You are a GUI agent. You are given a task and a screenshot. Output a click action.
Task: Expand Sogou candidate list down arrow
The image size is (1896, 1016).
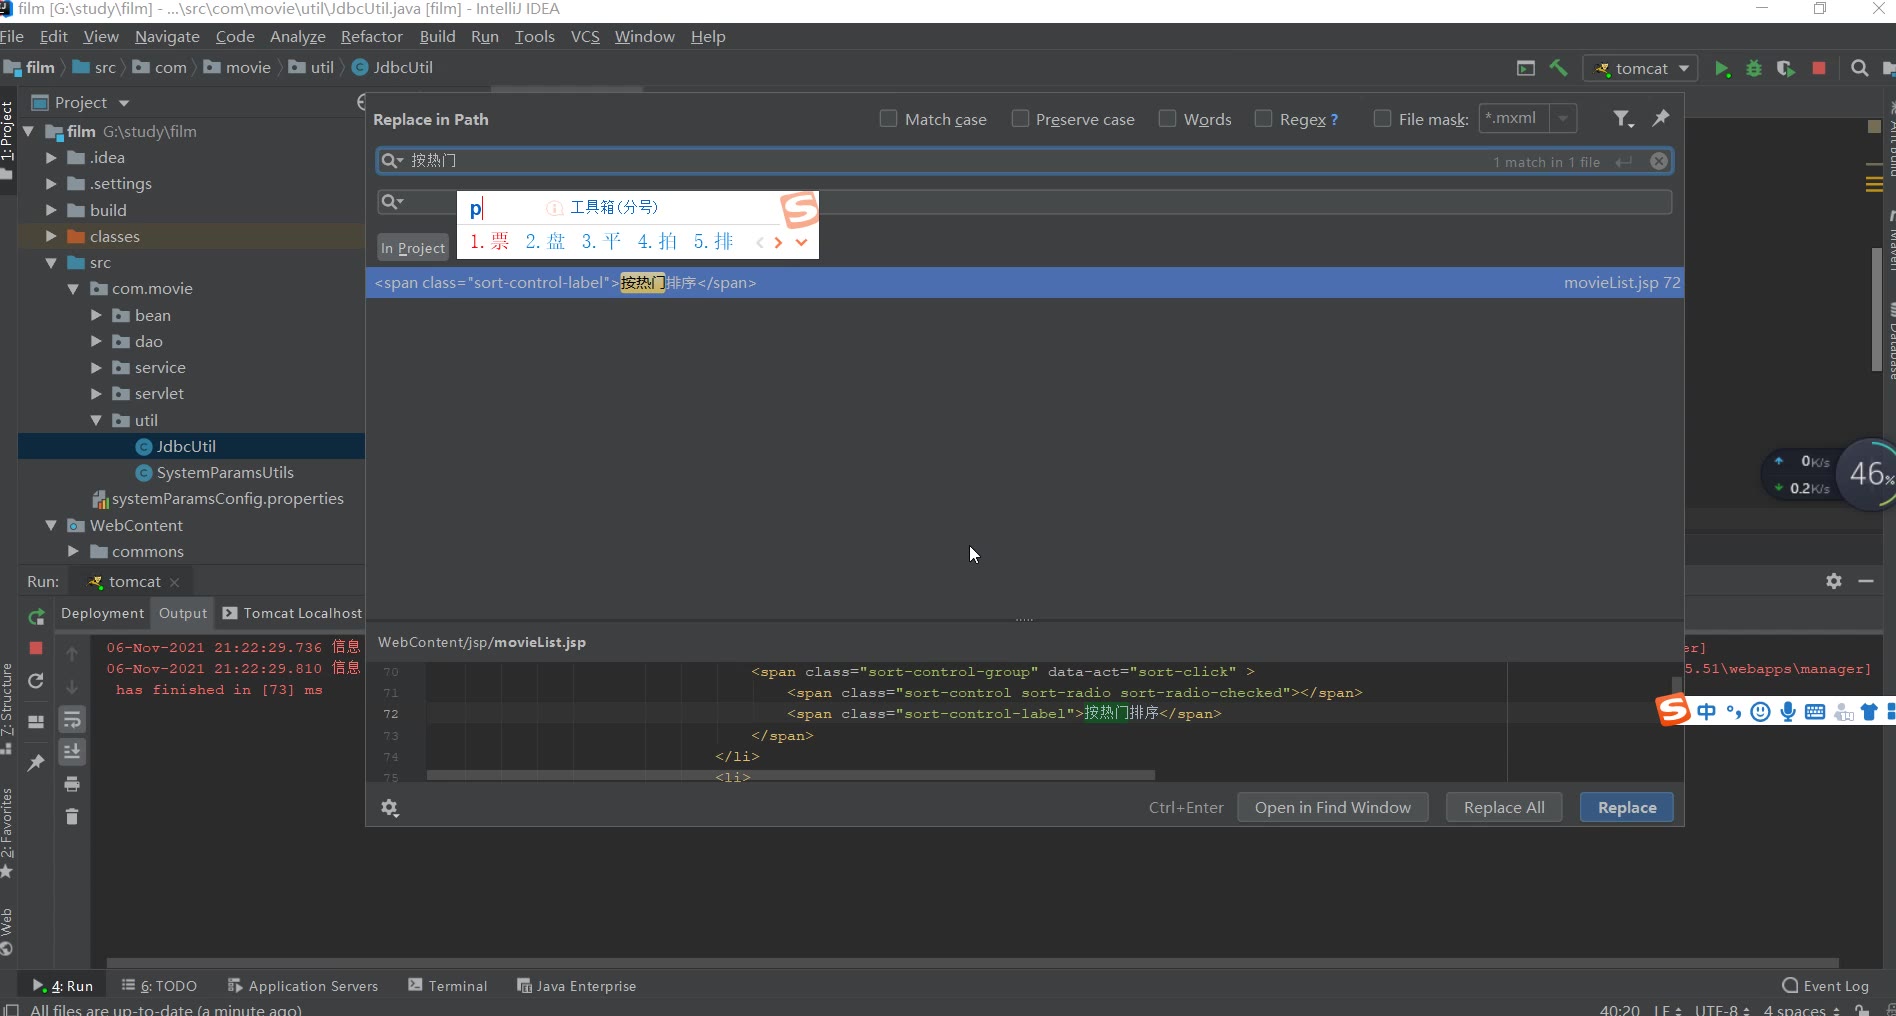pos(801,242)
